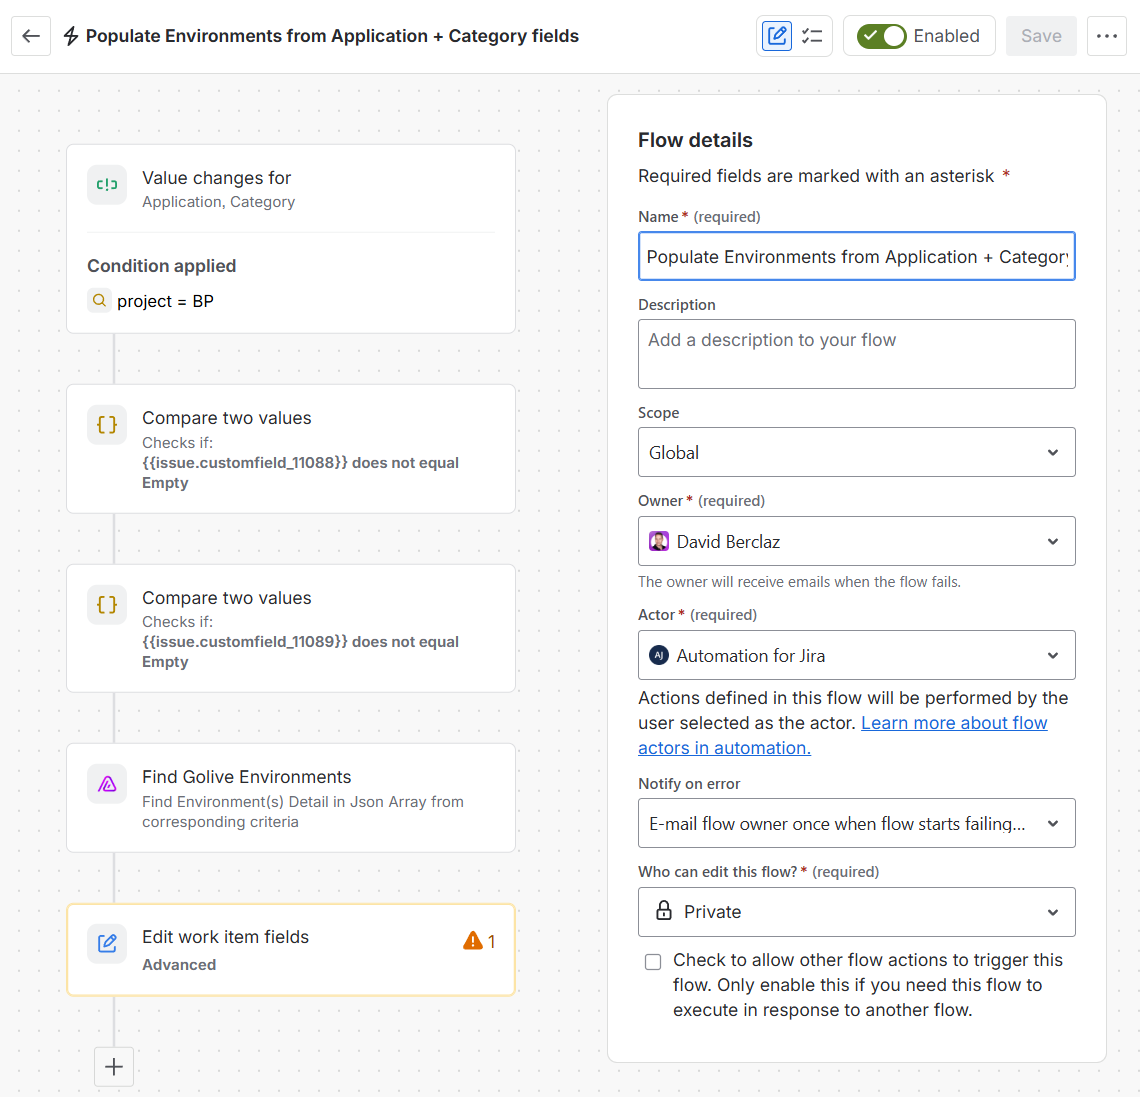Viewport: 1140px width, 1097px height.
Task: Open the three-dot more actions menu
Action: 1107,36
